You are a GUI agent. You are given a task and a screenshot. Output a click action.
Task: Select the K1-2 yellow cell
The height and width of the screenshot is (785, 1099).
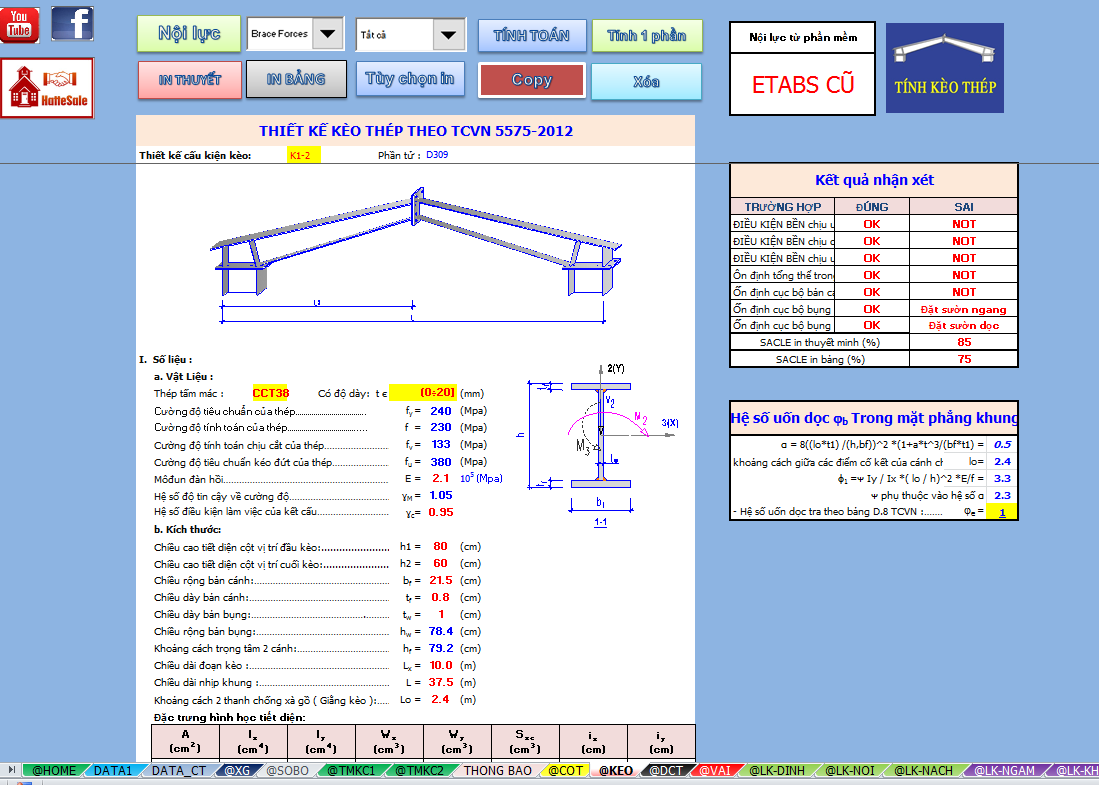pos(303,155)
